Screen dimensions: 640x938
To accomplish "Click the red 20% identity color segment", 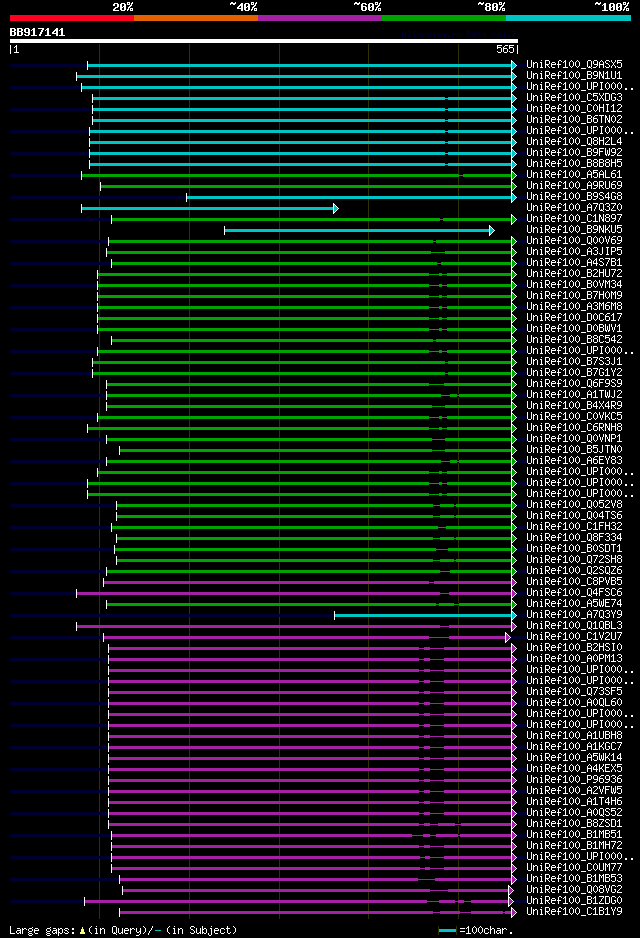I will coord(72,18).
